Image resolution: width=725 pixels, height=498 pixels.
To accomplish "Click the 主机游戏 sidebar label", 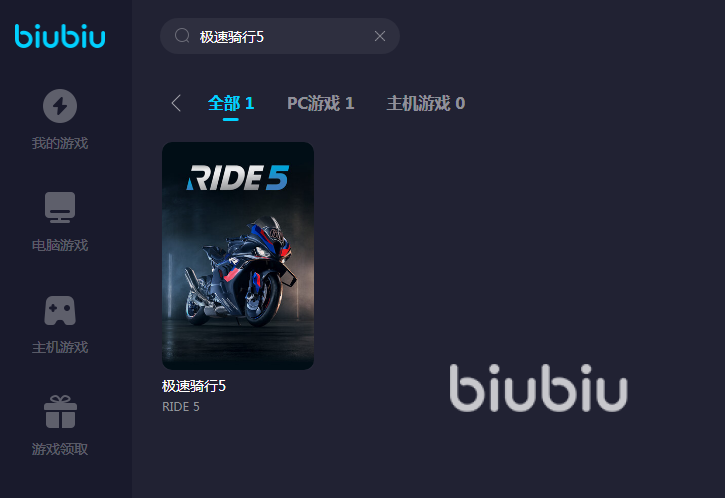I will pos(60,347).
